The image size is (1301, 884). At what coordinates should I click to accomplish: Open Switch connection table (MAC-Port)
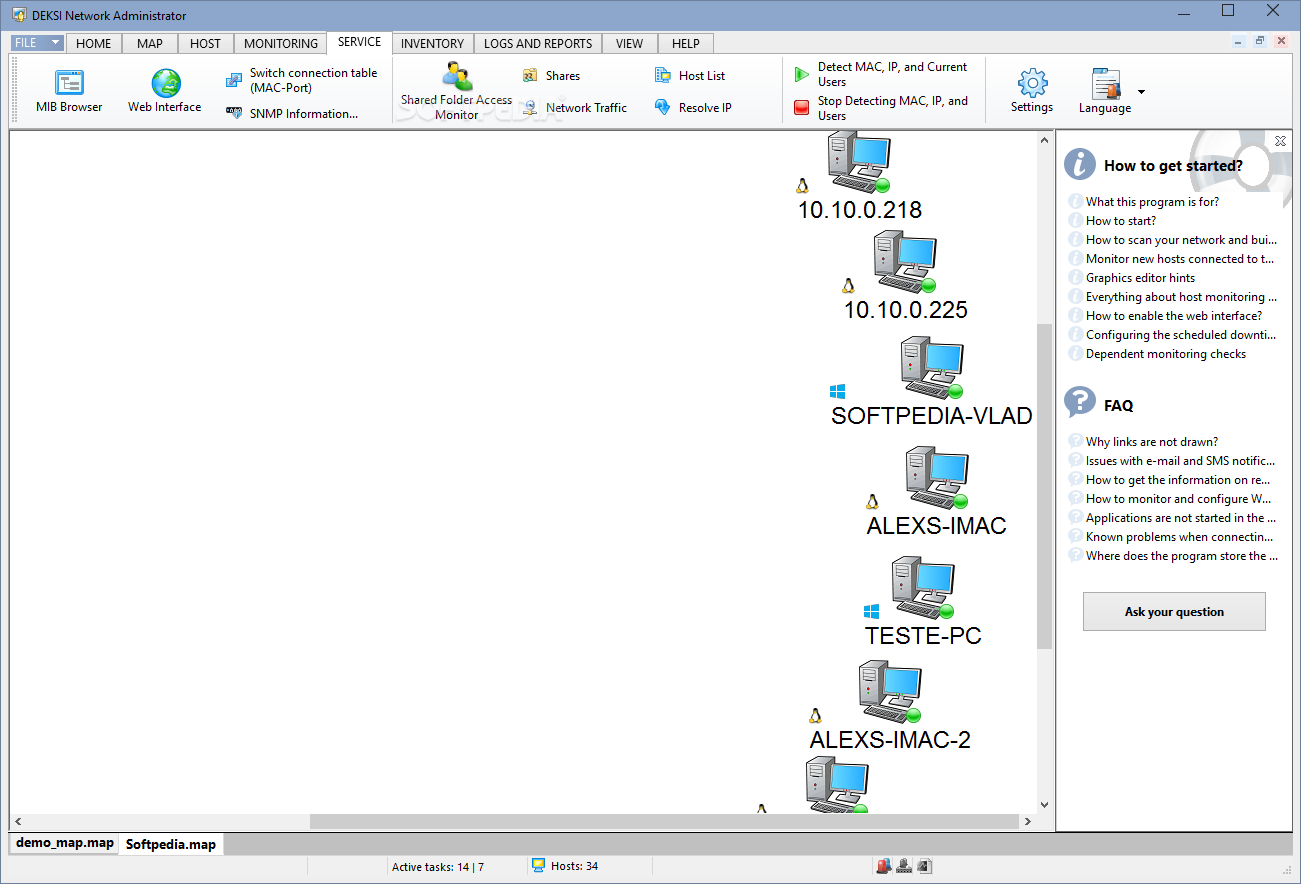(x=301, y=80)
